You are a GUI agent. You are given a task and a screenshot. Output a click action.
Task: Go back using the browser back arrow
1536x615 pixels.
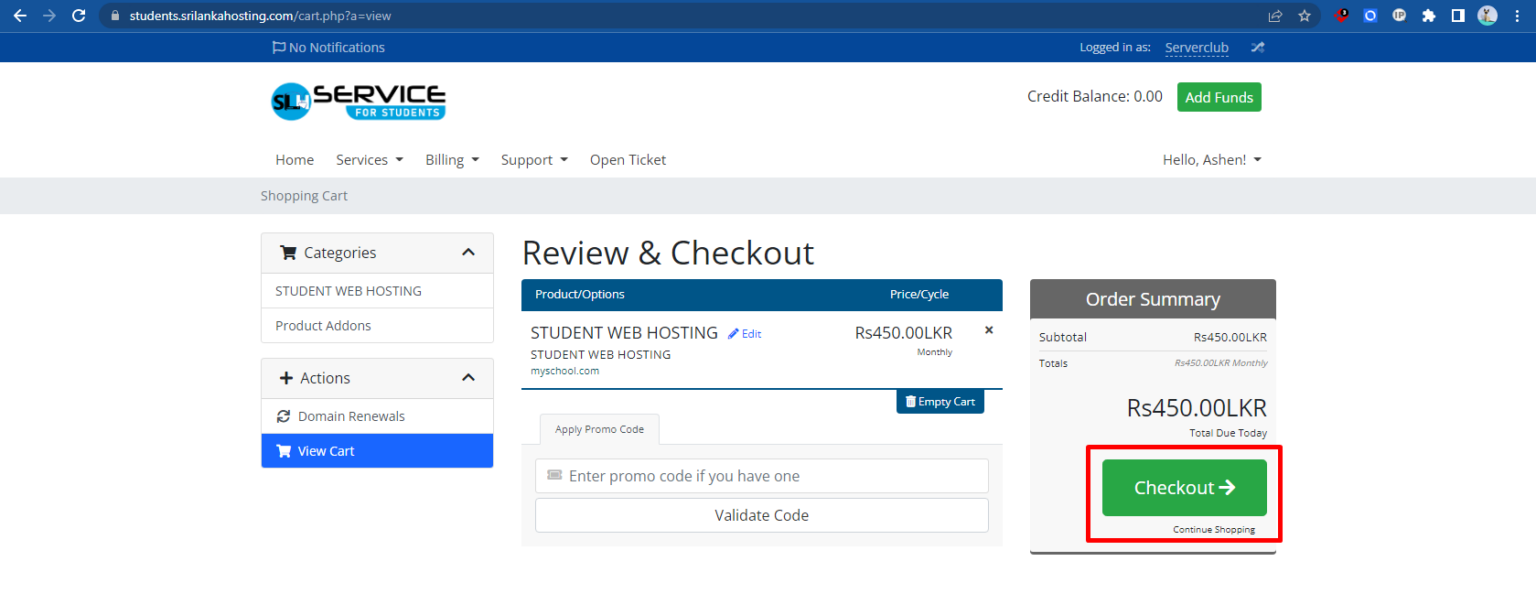(x=19, y=16)
